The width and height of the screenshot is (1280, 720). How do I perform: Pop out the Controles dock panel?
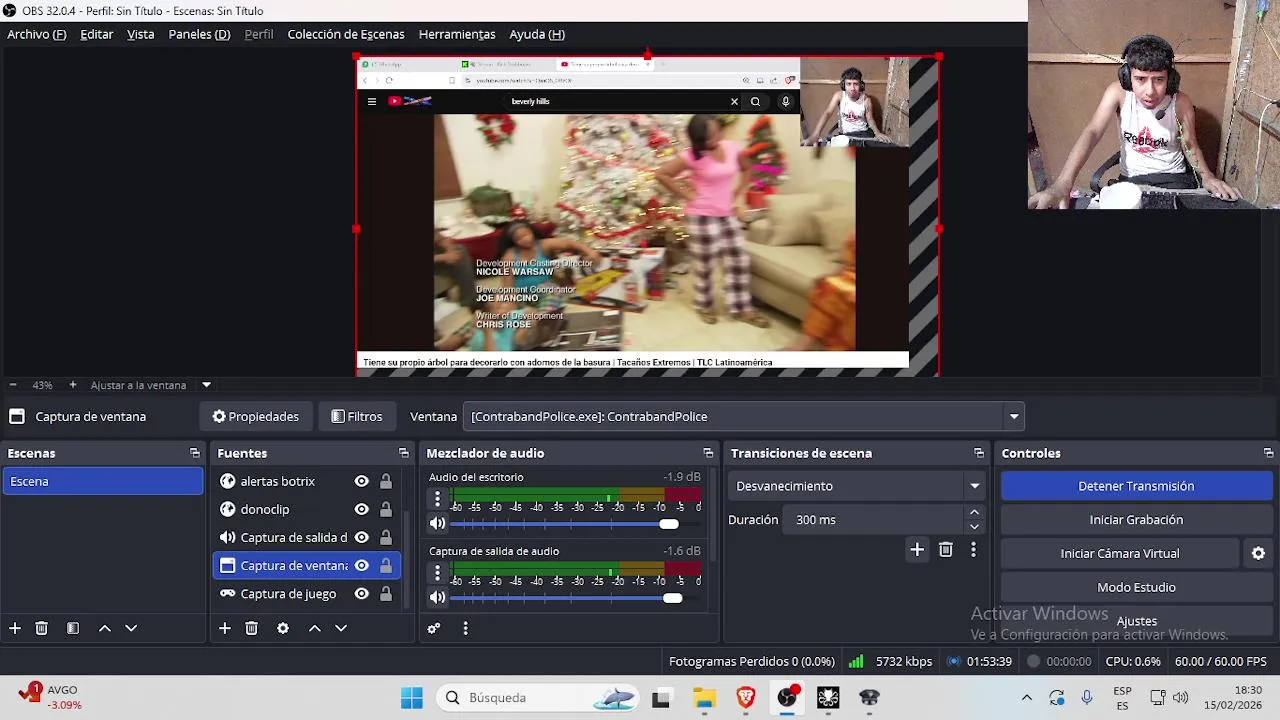point(1268,453)
